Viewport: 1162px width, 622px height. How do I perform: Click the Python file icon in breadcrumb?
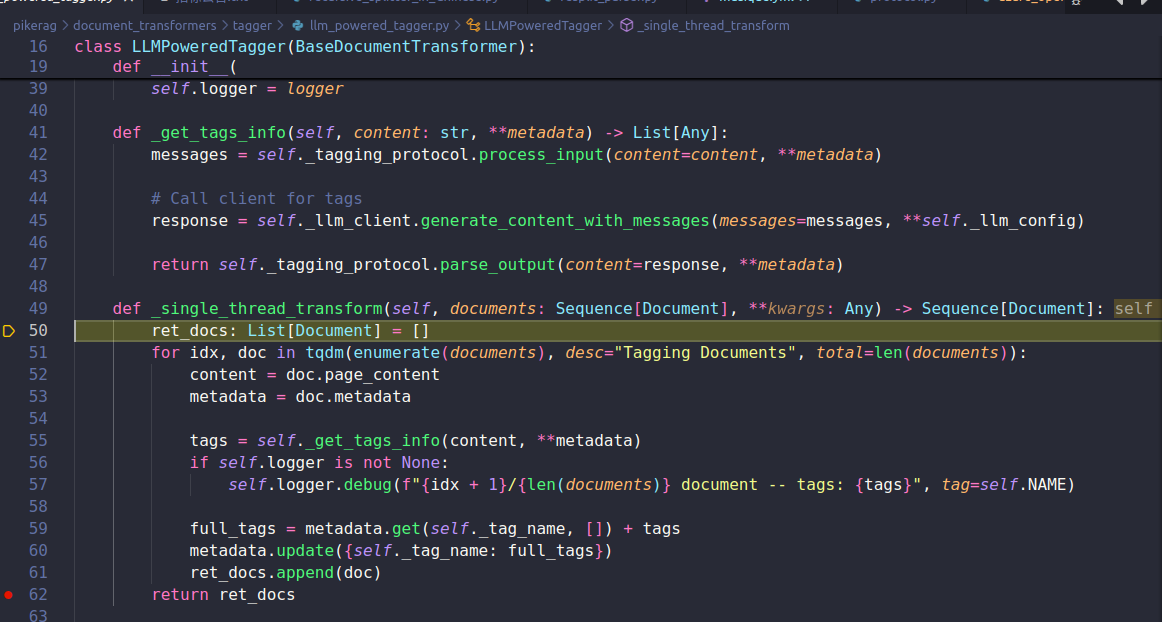pyautogui.click(x=297, y=25)
